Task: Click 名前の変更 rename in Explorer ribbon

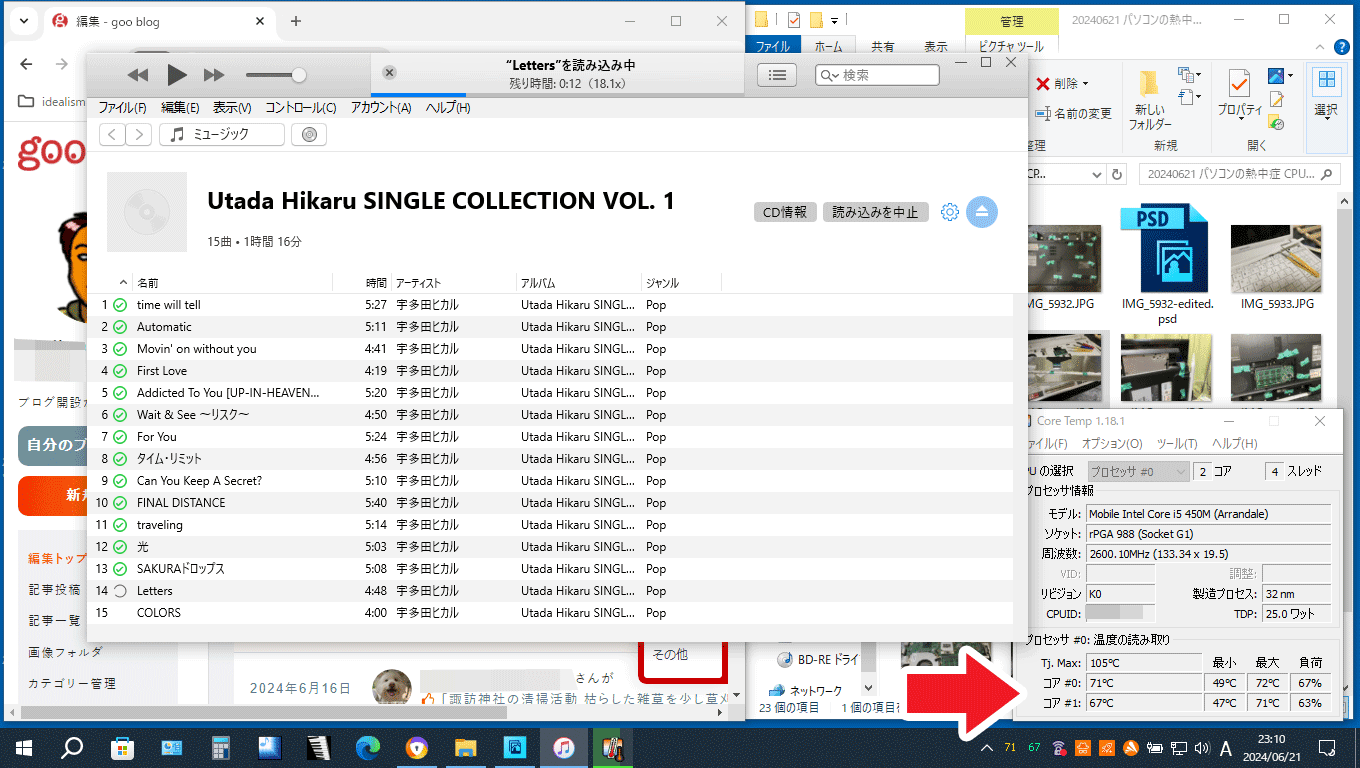Action: [x=1073, y=114]
